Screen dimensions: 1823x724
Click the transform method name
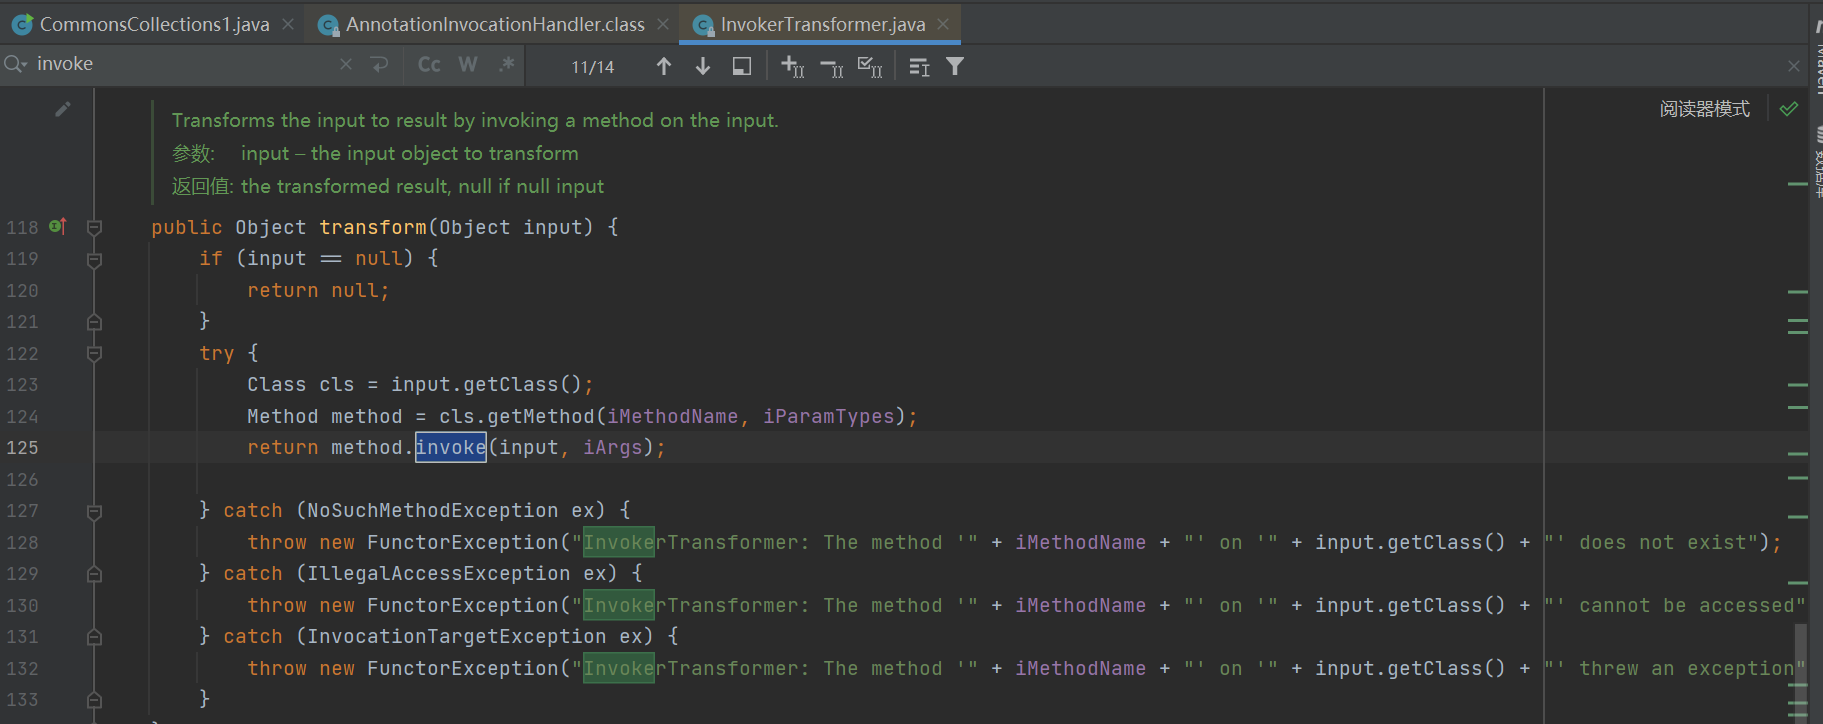coord(373,227)
